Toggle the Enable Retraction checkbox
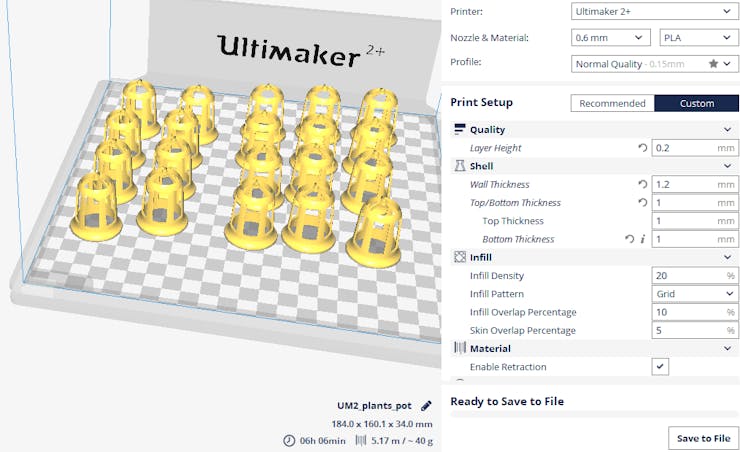Screen dimensions: 740x452 [x=660, y=366]
